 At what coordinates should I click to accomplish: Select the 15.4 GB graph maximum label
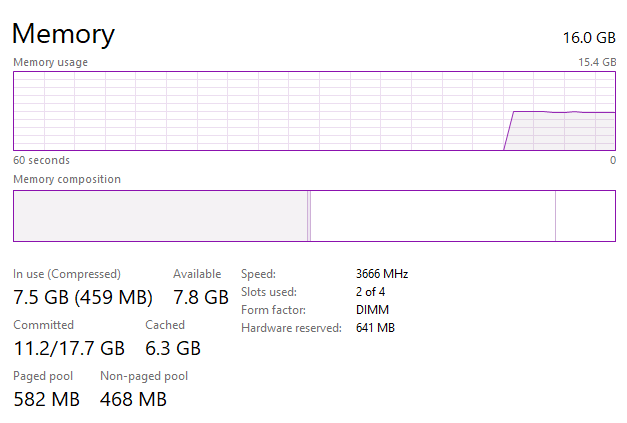(598, 62)
